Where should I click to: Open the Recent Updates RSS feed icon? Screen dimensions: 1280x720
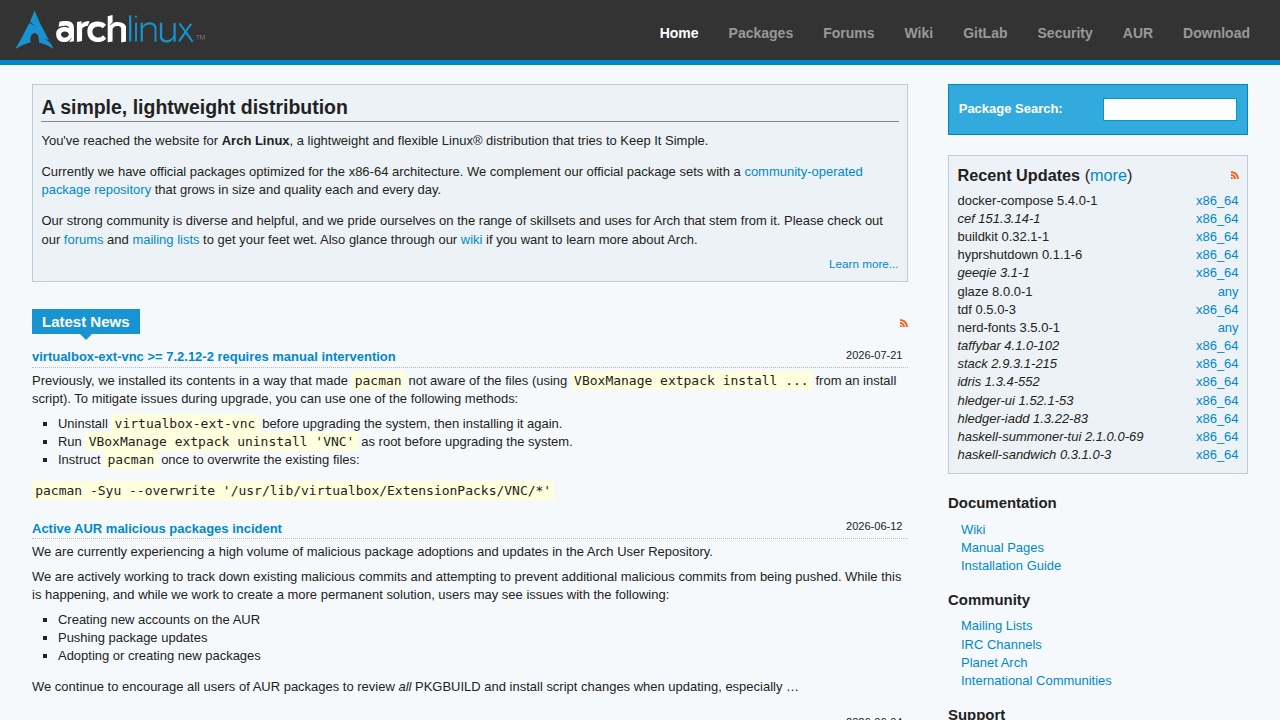[x=1234, y=175]
